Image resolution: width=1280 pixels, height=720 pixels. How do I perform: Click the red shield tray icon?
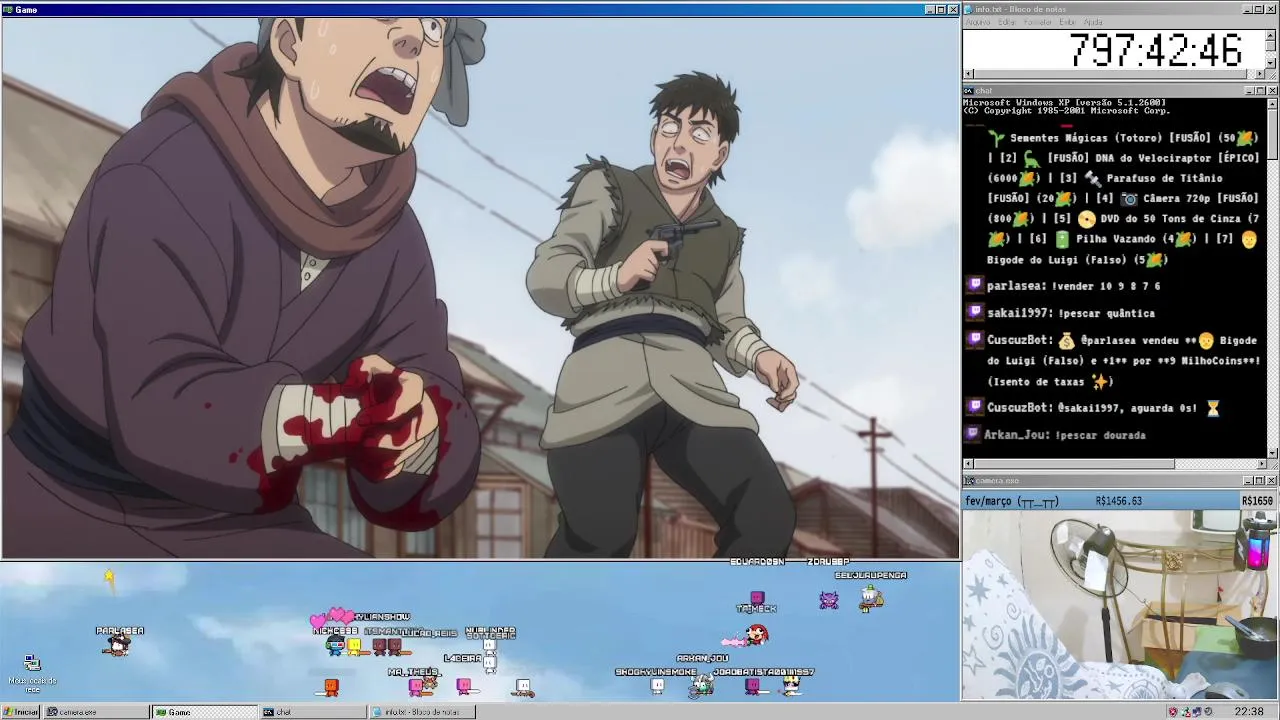coord(1173,712)
